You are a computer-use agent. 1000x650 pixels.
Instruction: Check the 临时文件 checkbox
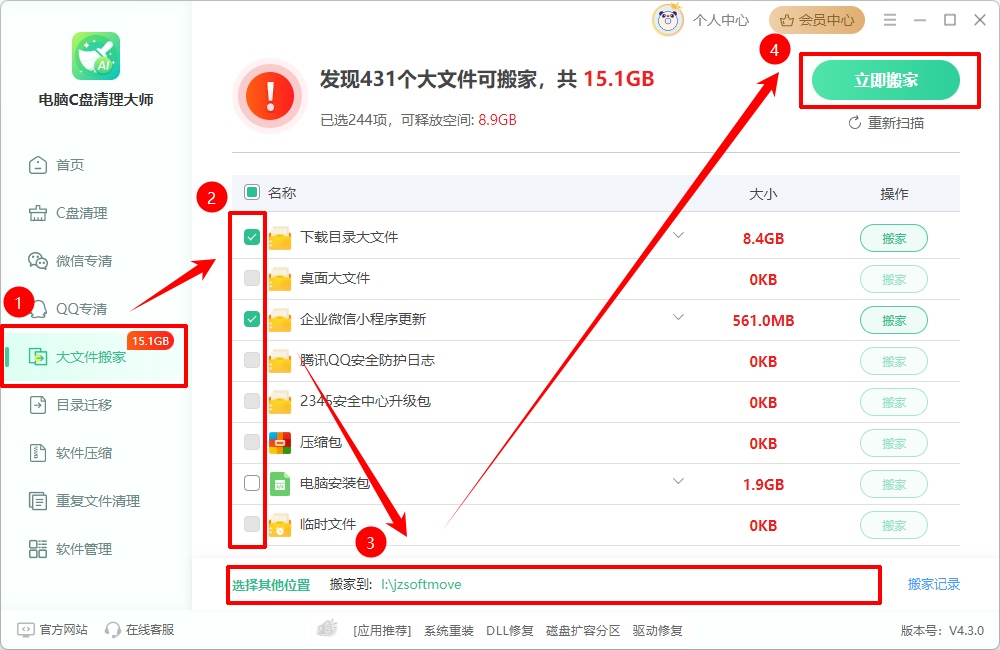click(x=252, y=524)
